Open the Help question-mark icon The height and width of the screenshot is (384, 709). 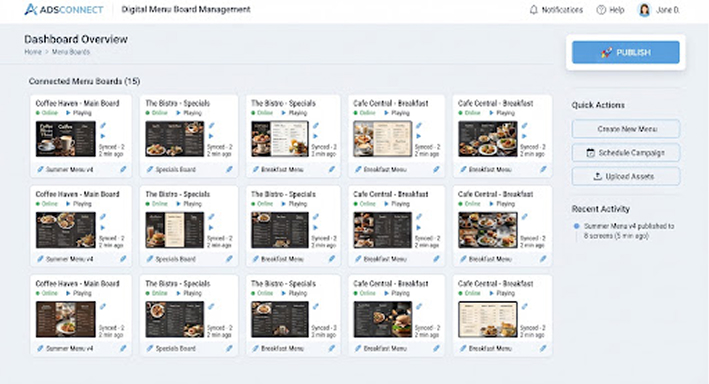(601, 9)
